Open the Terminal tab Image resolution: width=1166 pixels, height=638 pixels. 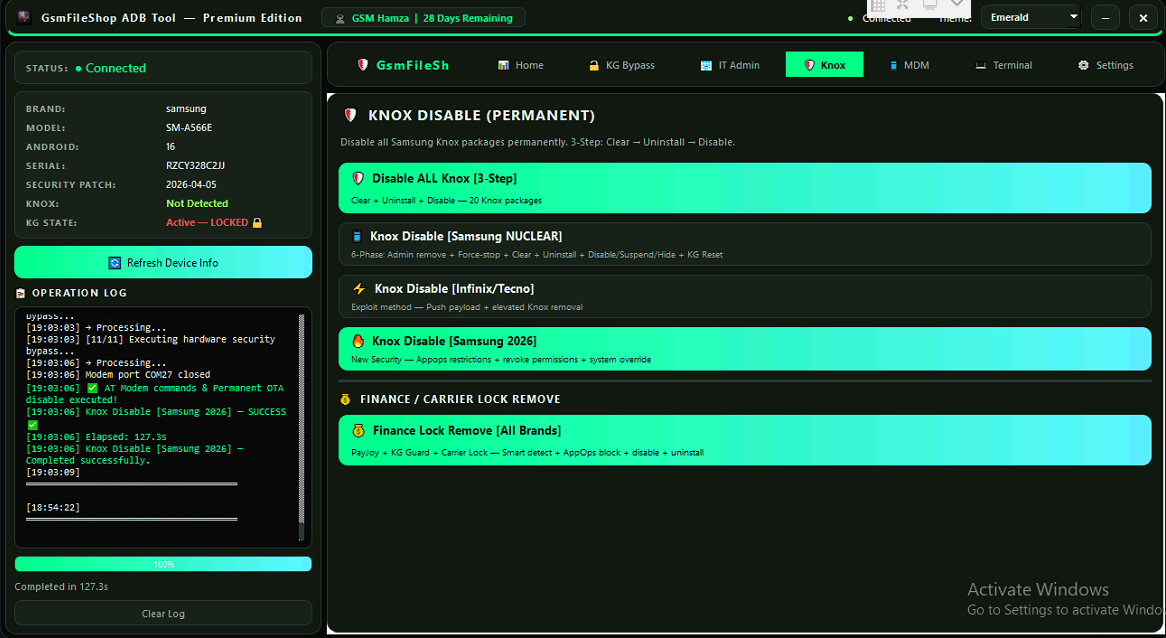tap(1004, 65)
